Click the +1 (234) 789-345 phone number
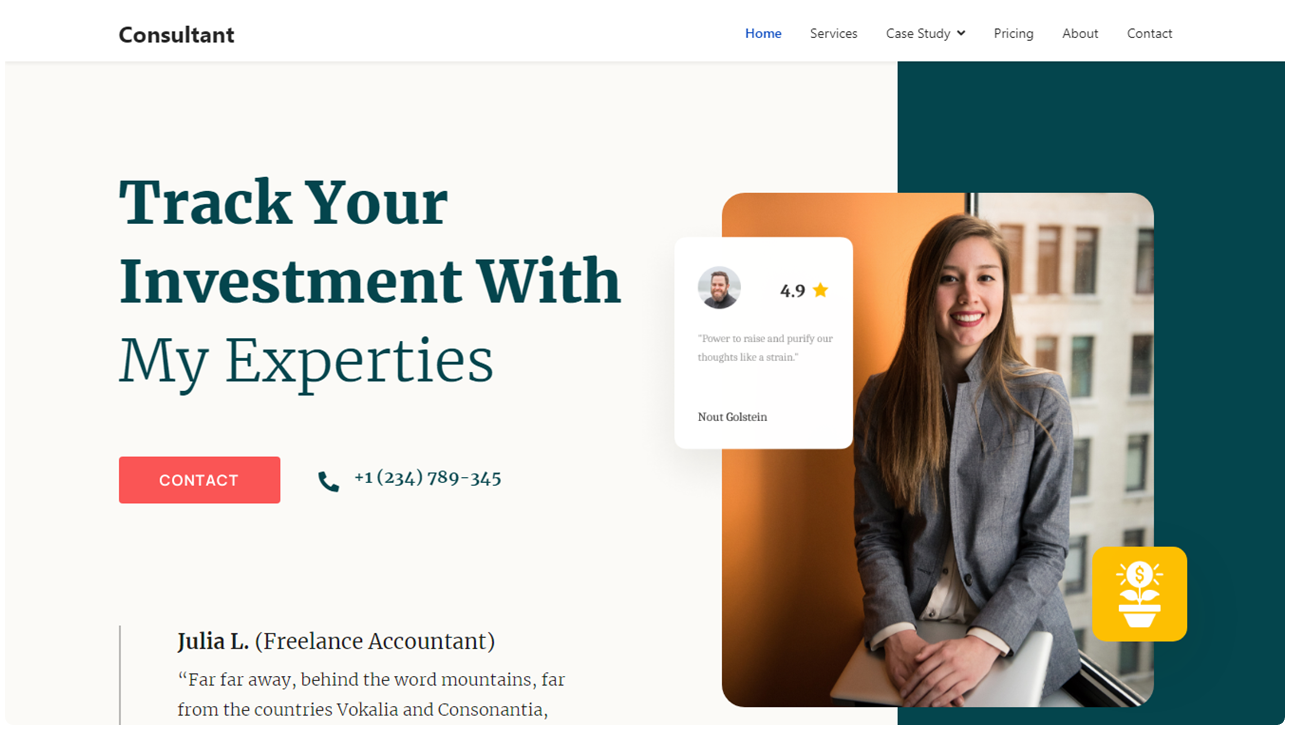The image size is (1290, 730). coord(427,478)
